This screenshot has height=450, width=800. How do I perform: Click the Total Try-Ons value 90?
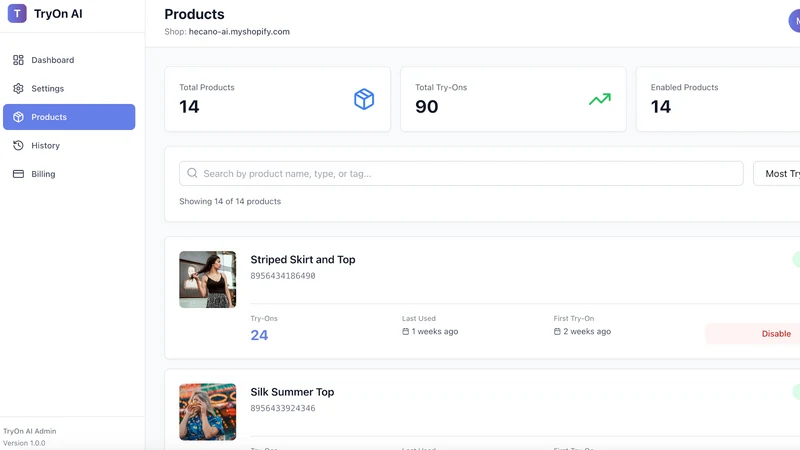coord(427,107)
